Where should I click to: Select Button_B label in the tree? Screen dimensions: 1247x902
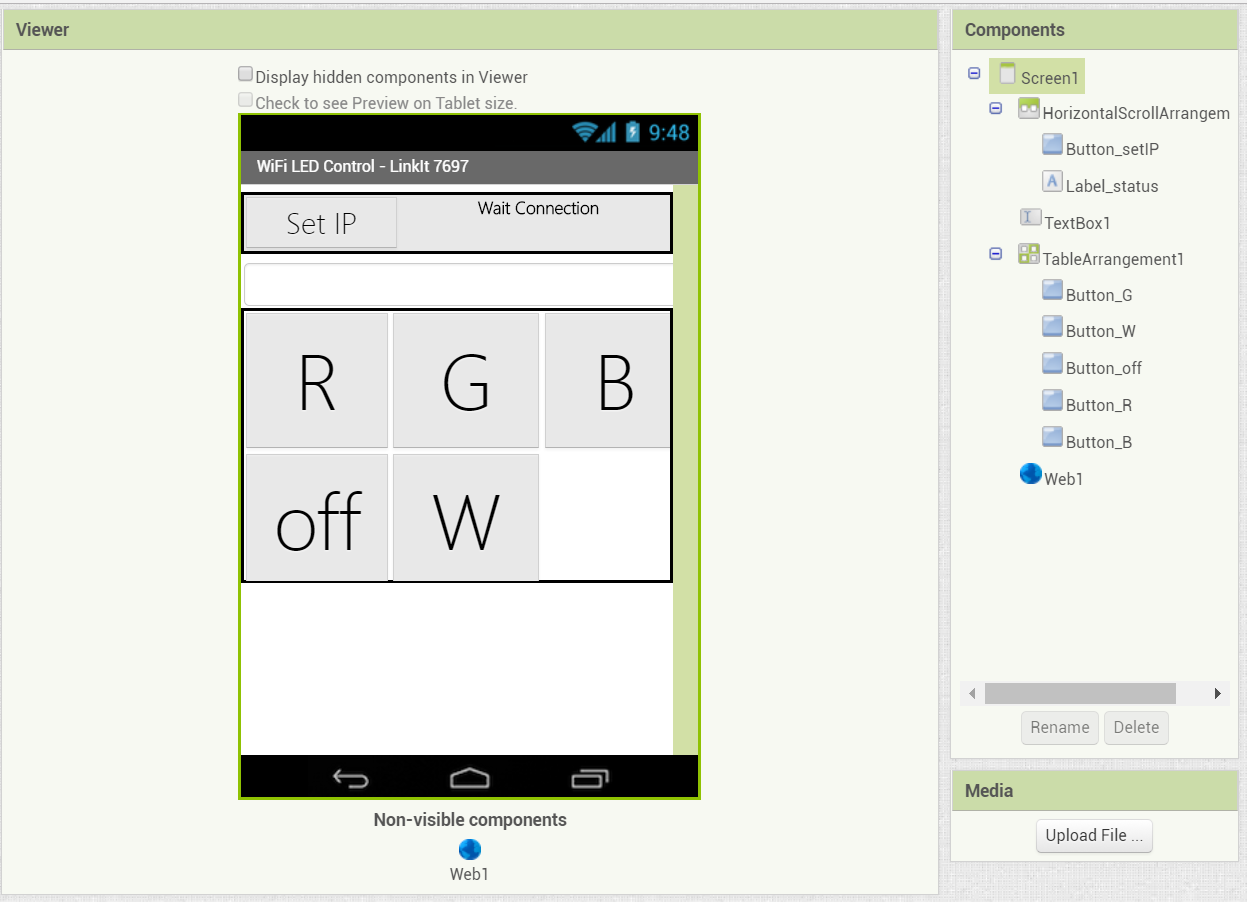click(x=1099, y=442)
